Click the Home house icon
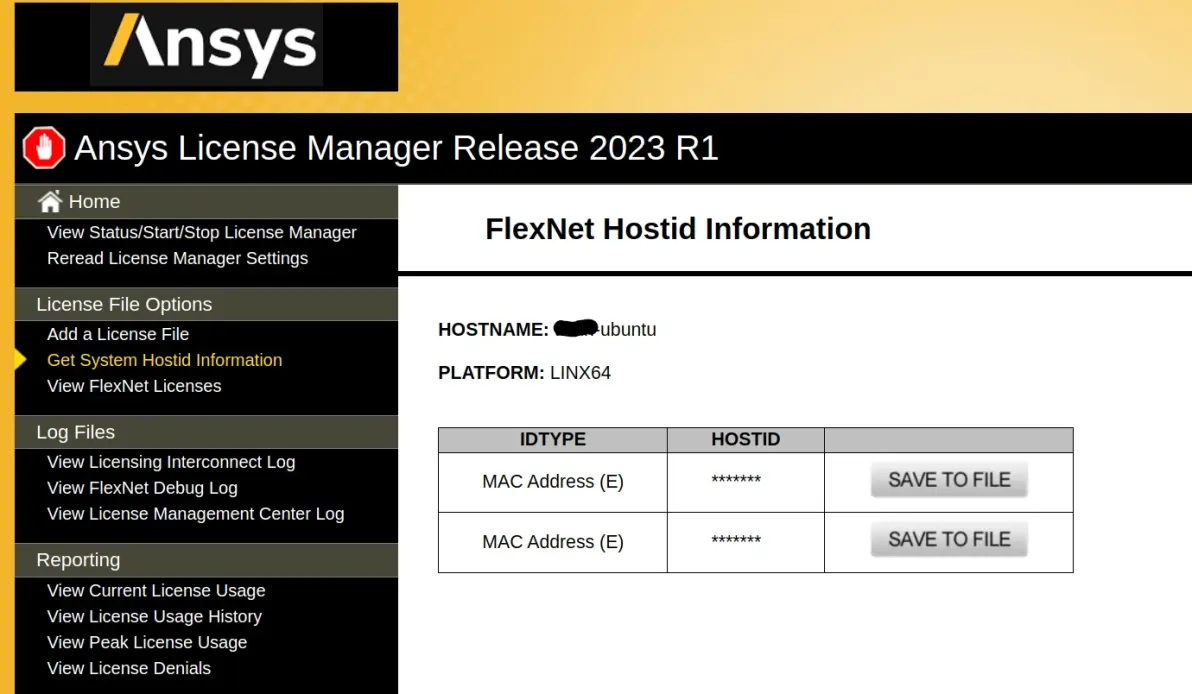This screenshot has height=694, width=1192. click(x=50, y=201)
